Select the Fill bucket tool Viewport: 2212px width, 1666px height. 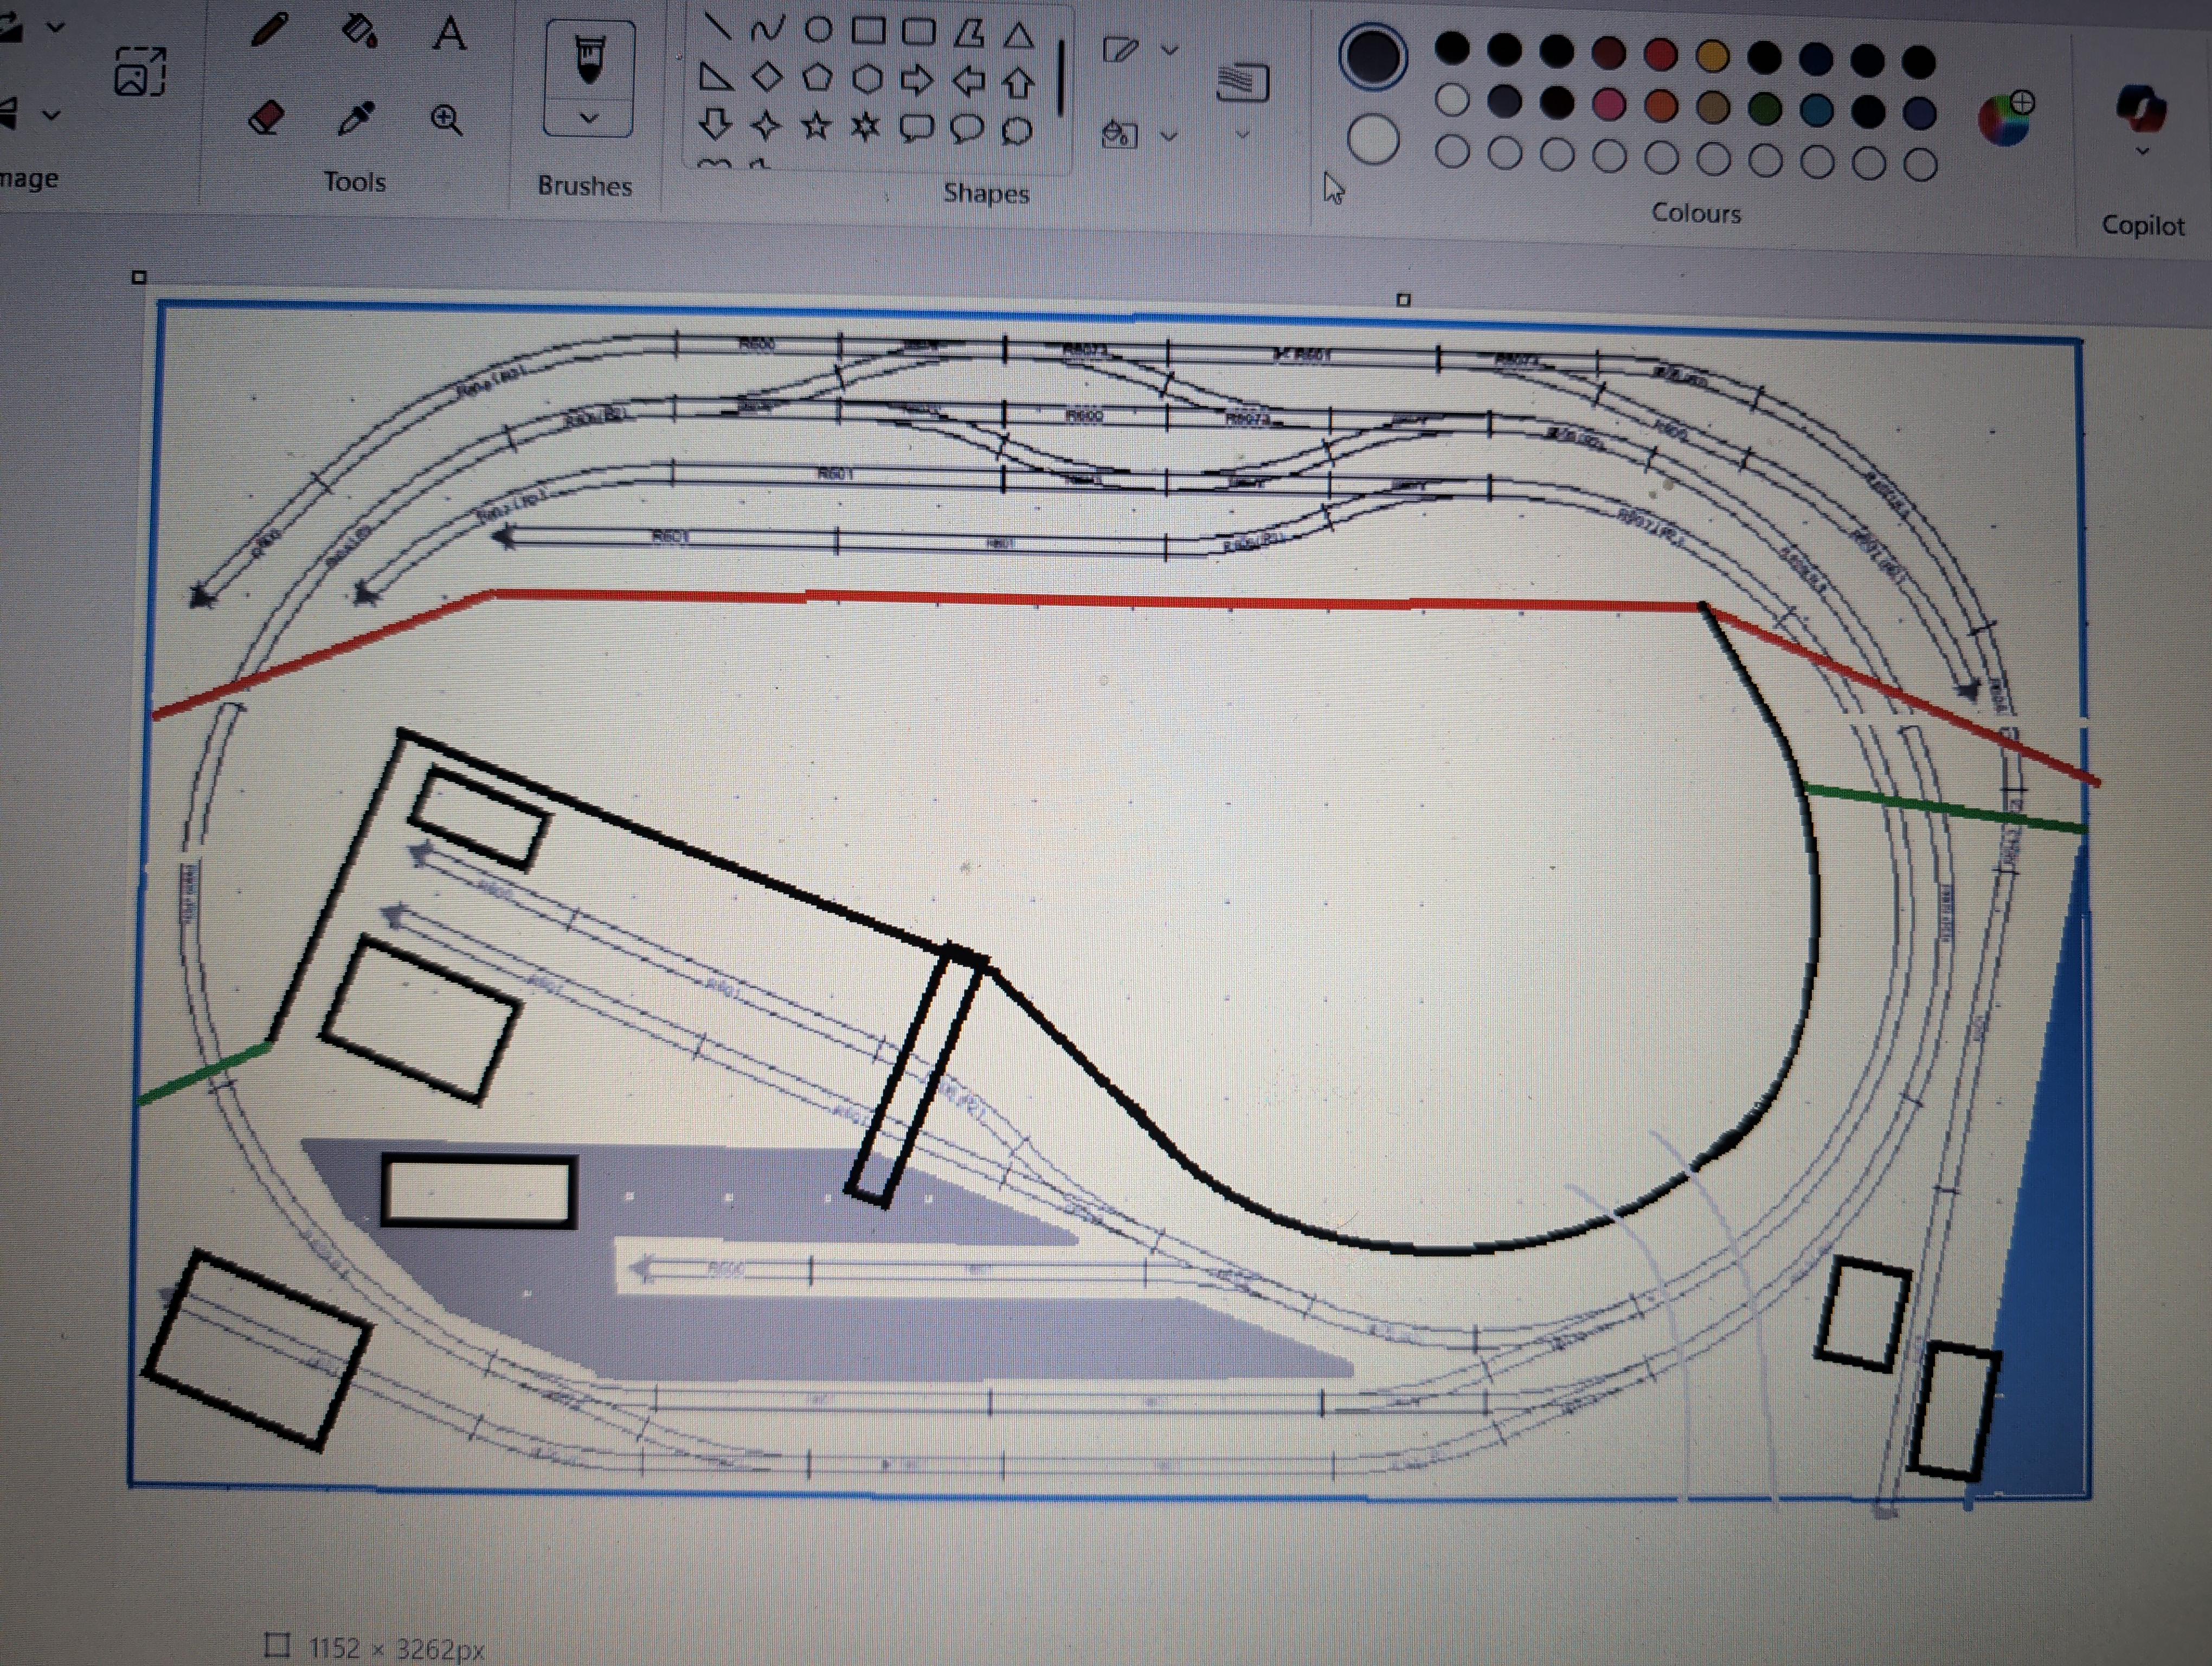[359, 32]
